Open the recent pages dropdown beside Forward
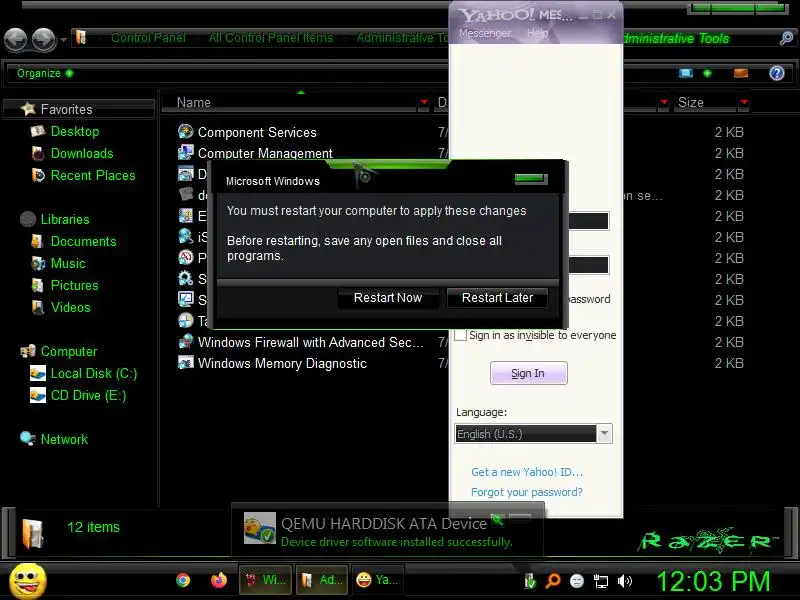The height and width of the screenshot is (600, 800). click(x=63, y=39)
